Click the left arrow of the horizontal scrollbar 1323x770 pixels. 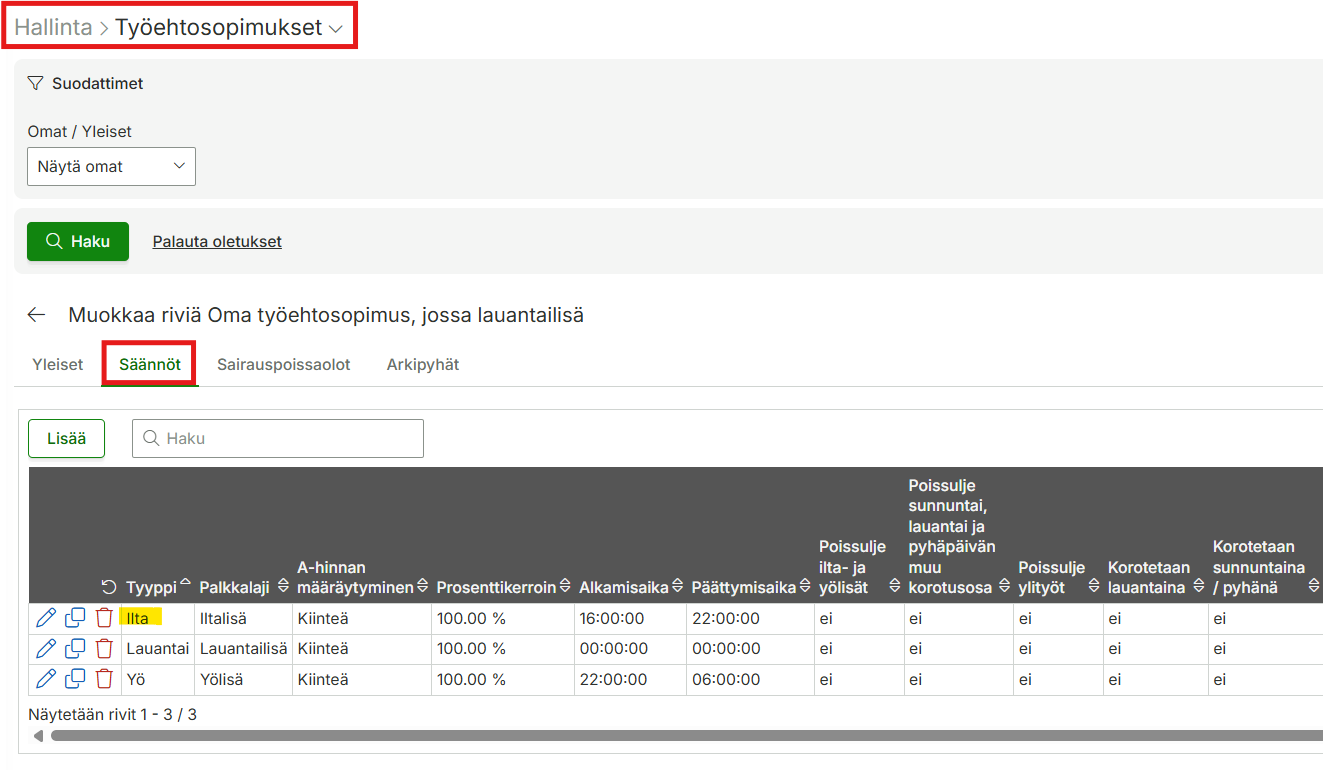tap(38, 736)
